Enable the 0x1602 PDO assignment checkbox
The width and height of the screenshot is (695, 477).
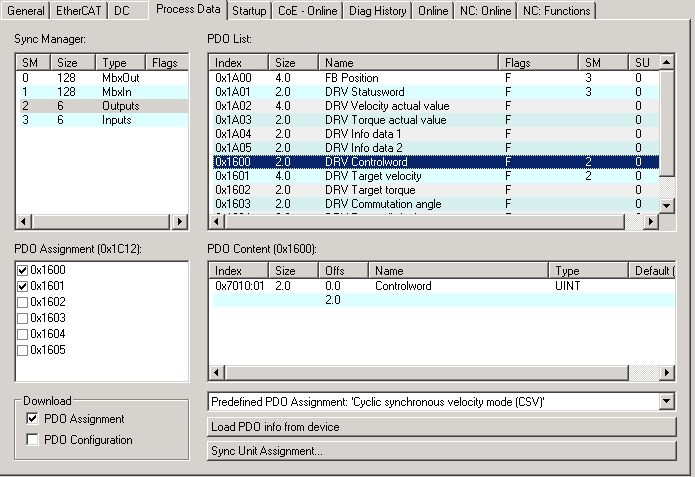[x=23, y=302]
